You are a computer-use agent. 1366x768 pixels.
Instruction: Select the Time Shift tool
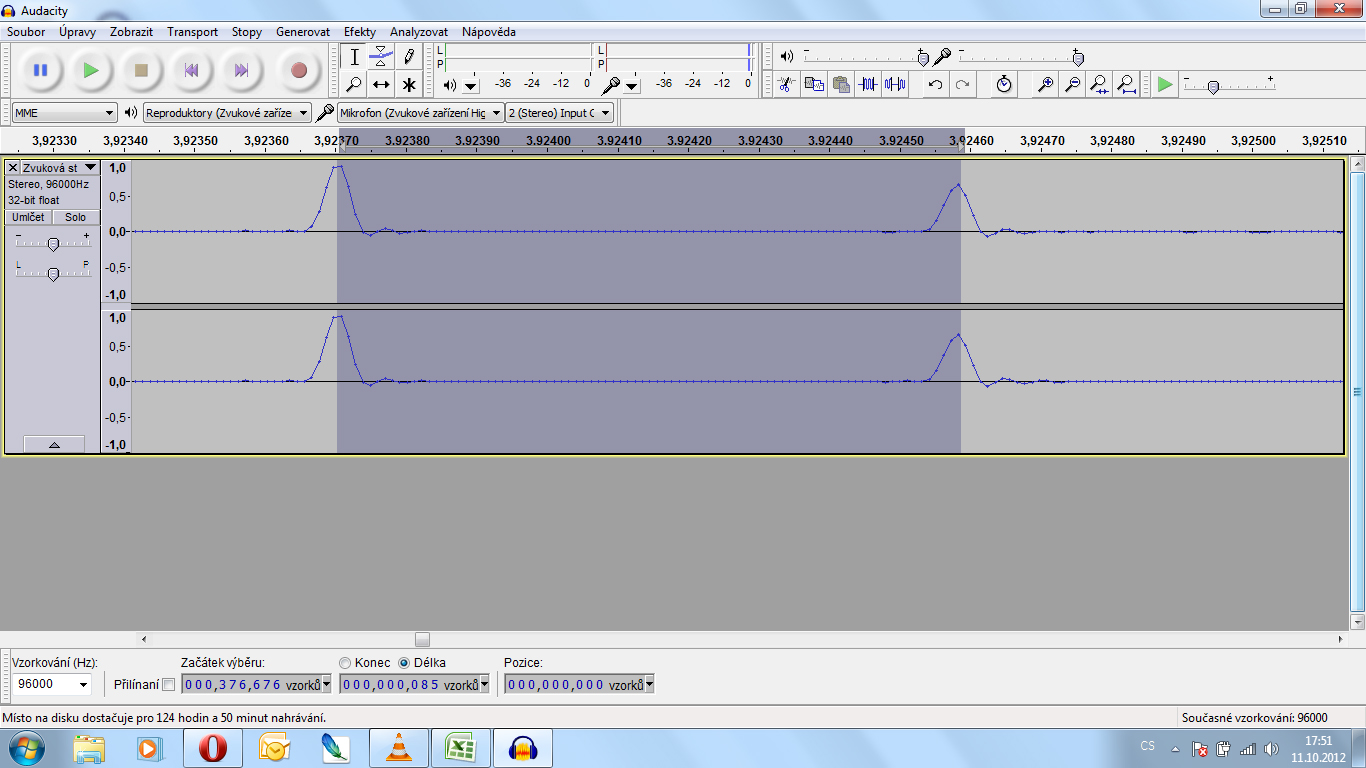point(381,84)
